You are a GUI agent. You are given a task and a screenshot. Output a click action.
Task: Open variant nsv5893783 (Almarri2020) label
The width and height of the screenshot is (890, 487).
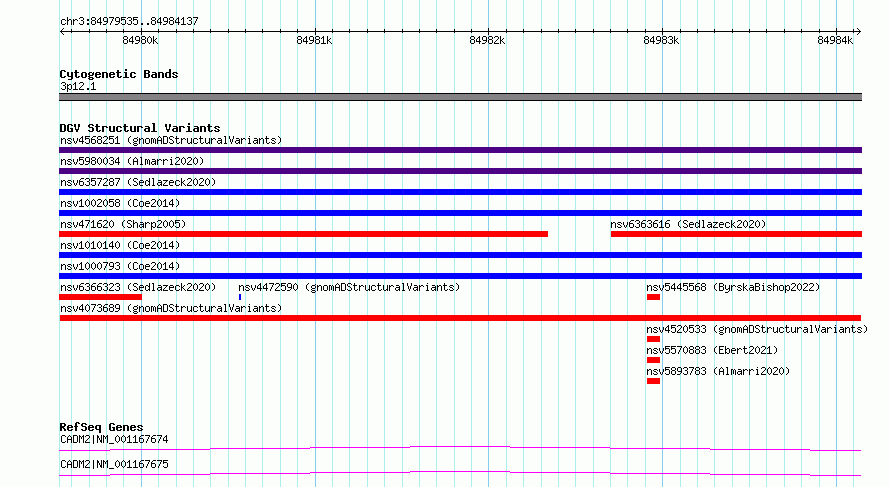(x=718, y=371)
